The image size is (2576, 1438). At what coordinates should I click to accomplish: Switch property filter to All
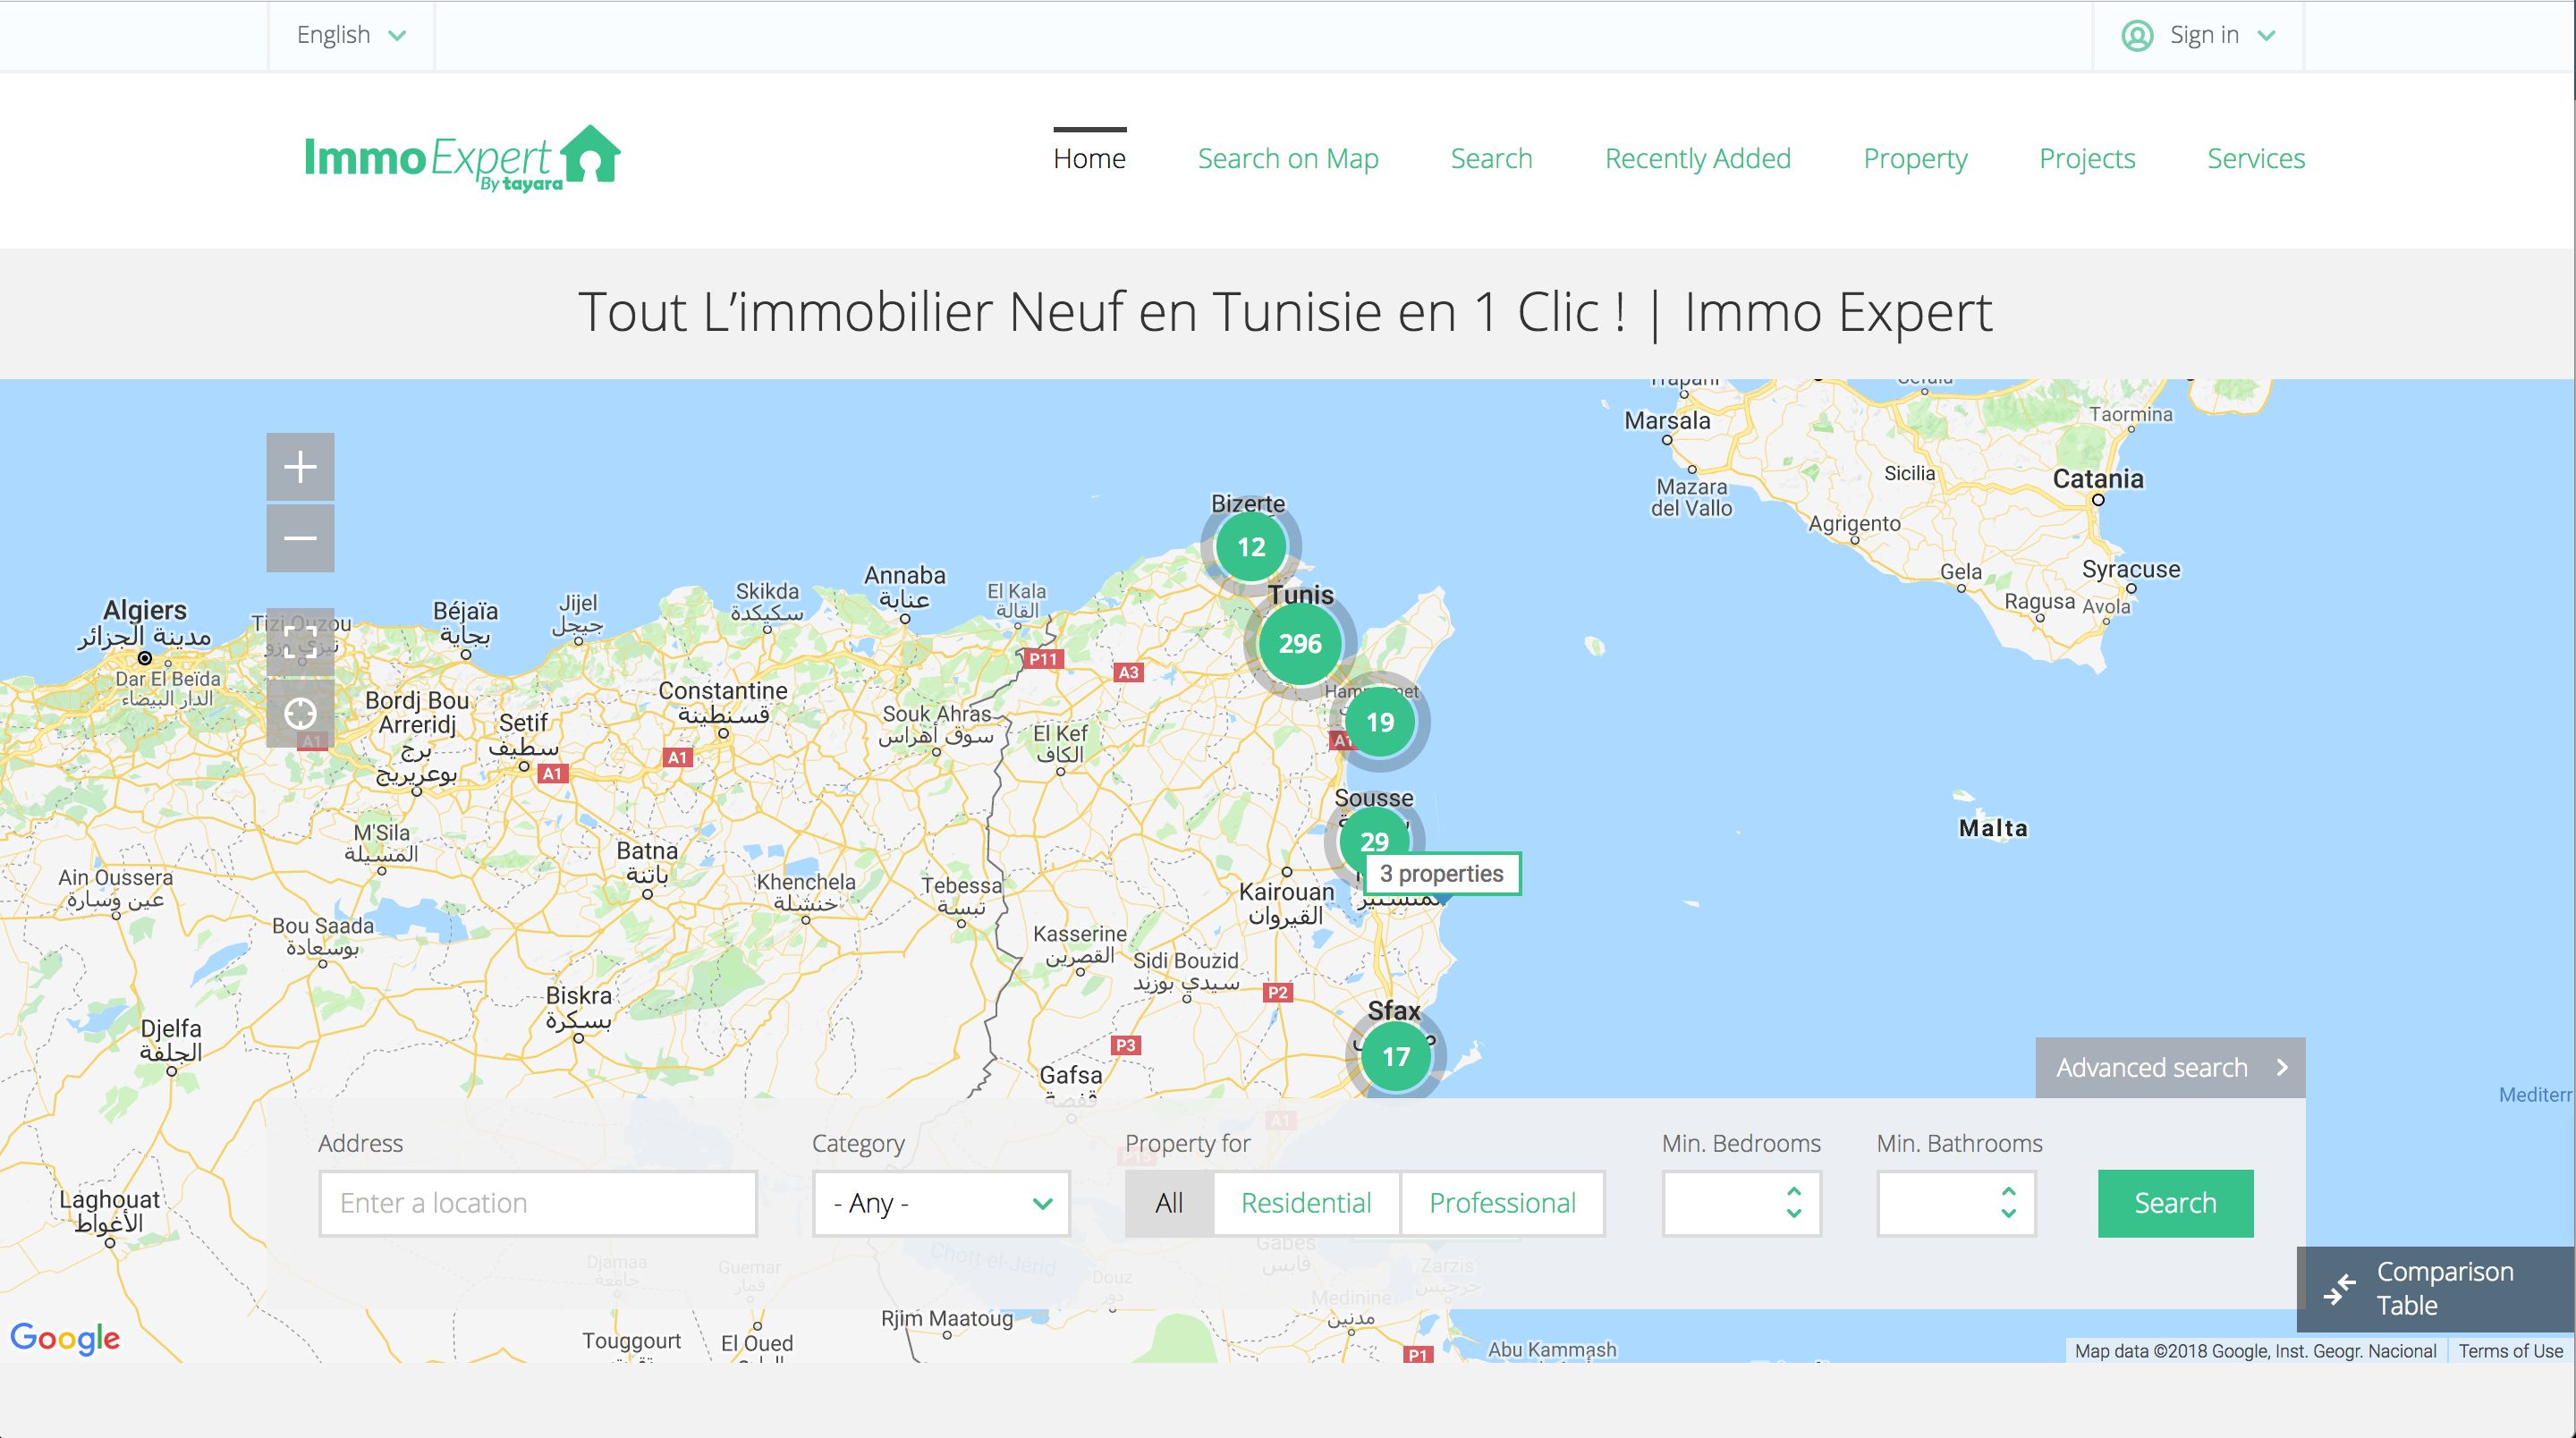point(1168,1203)
